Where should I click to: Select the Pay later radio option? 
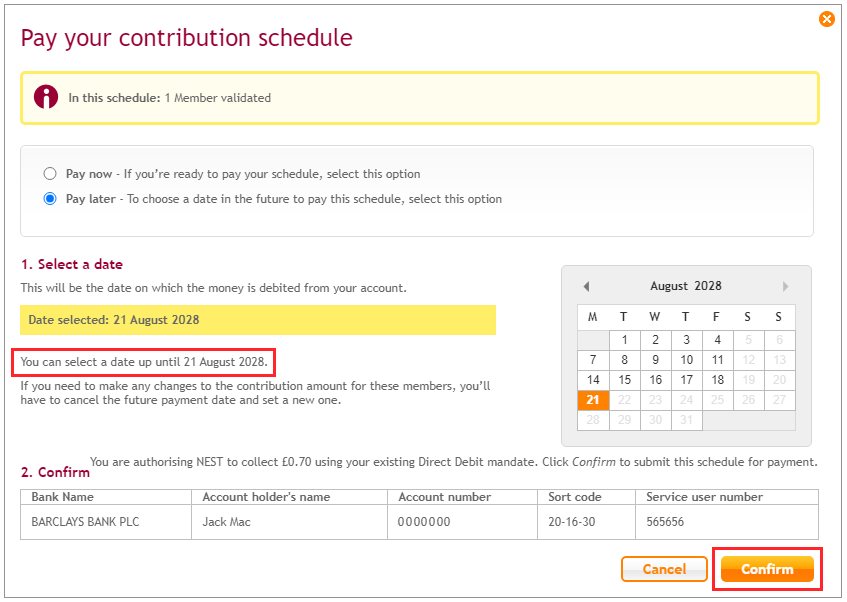[50, 199]
